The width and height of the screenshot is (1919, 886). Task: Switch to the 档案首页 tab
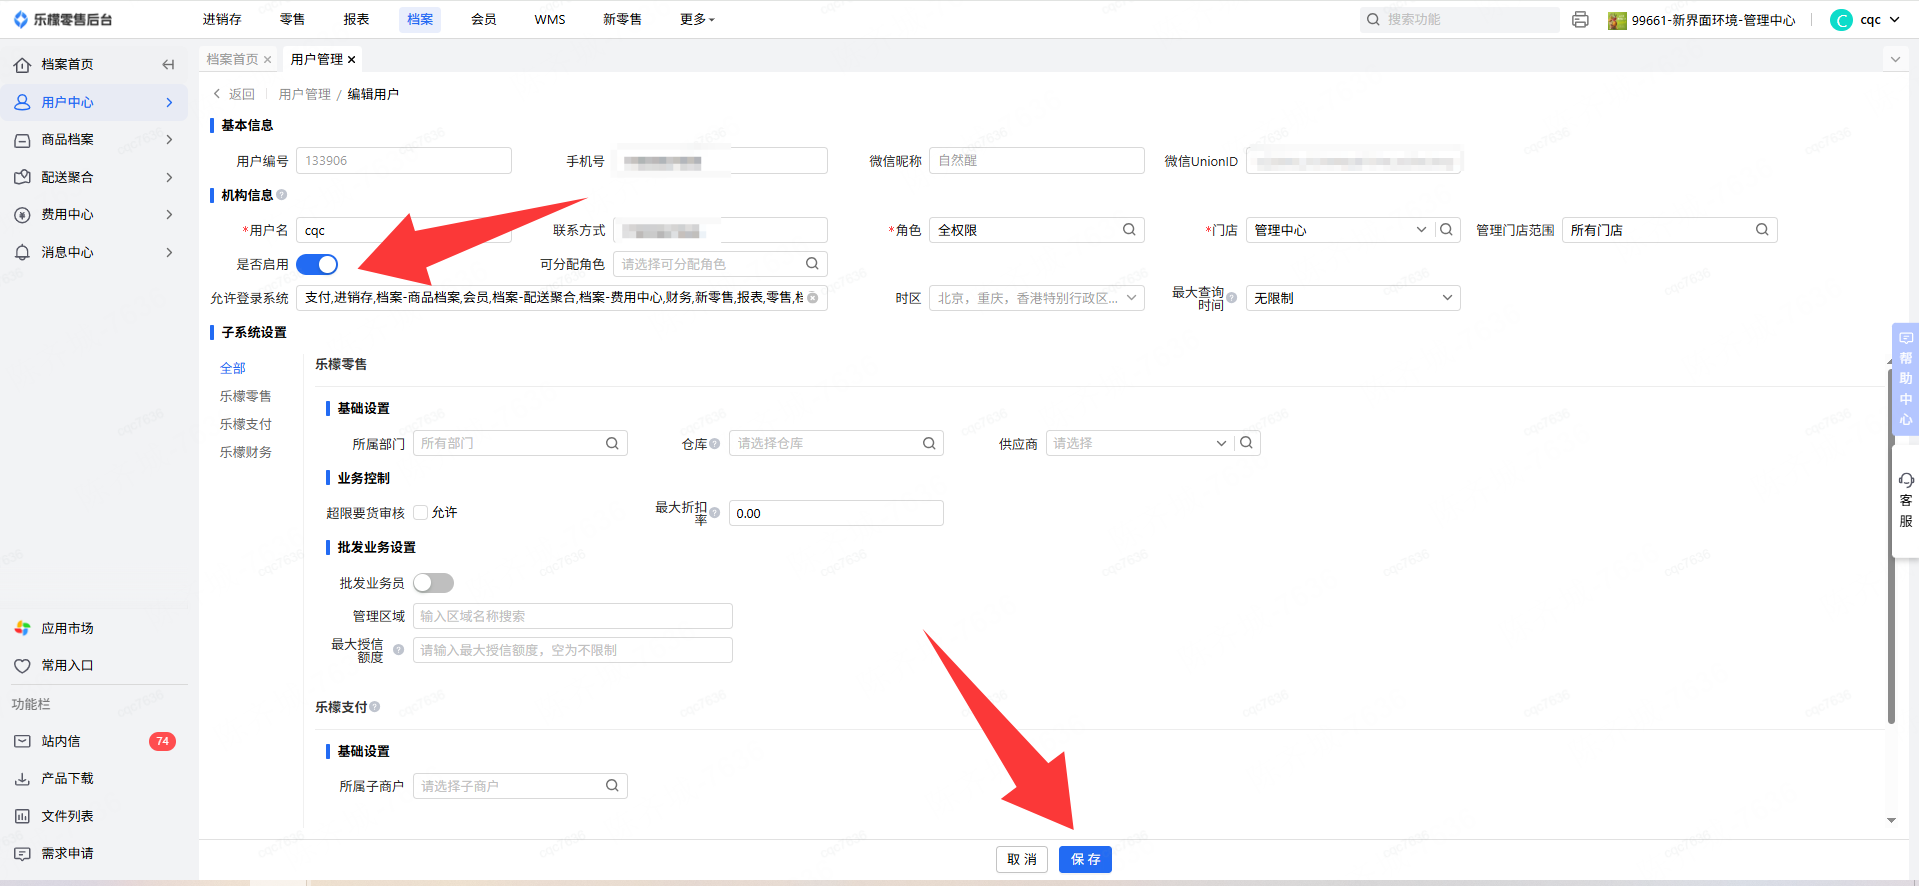[x=232, y=59]
